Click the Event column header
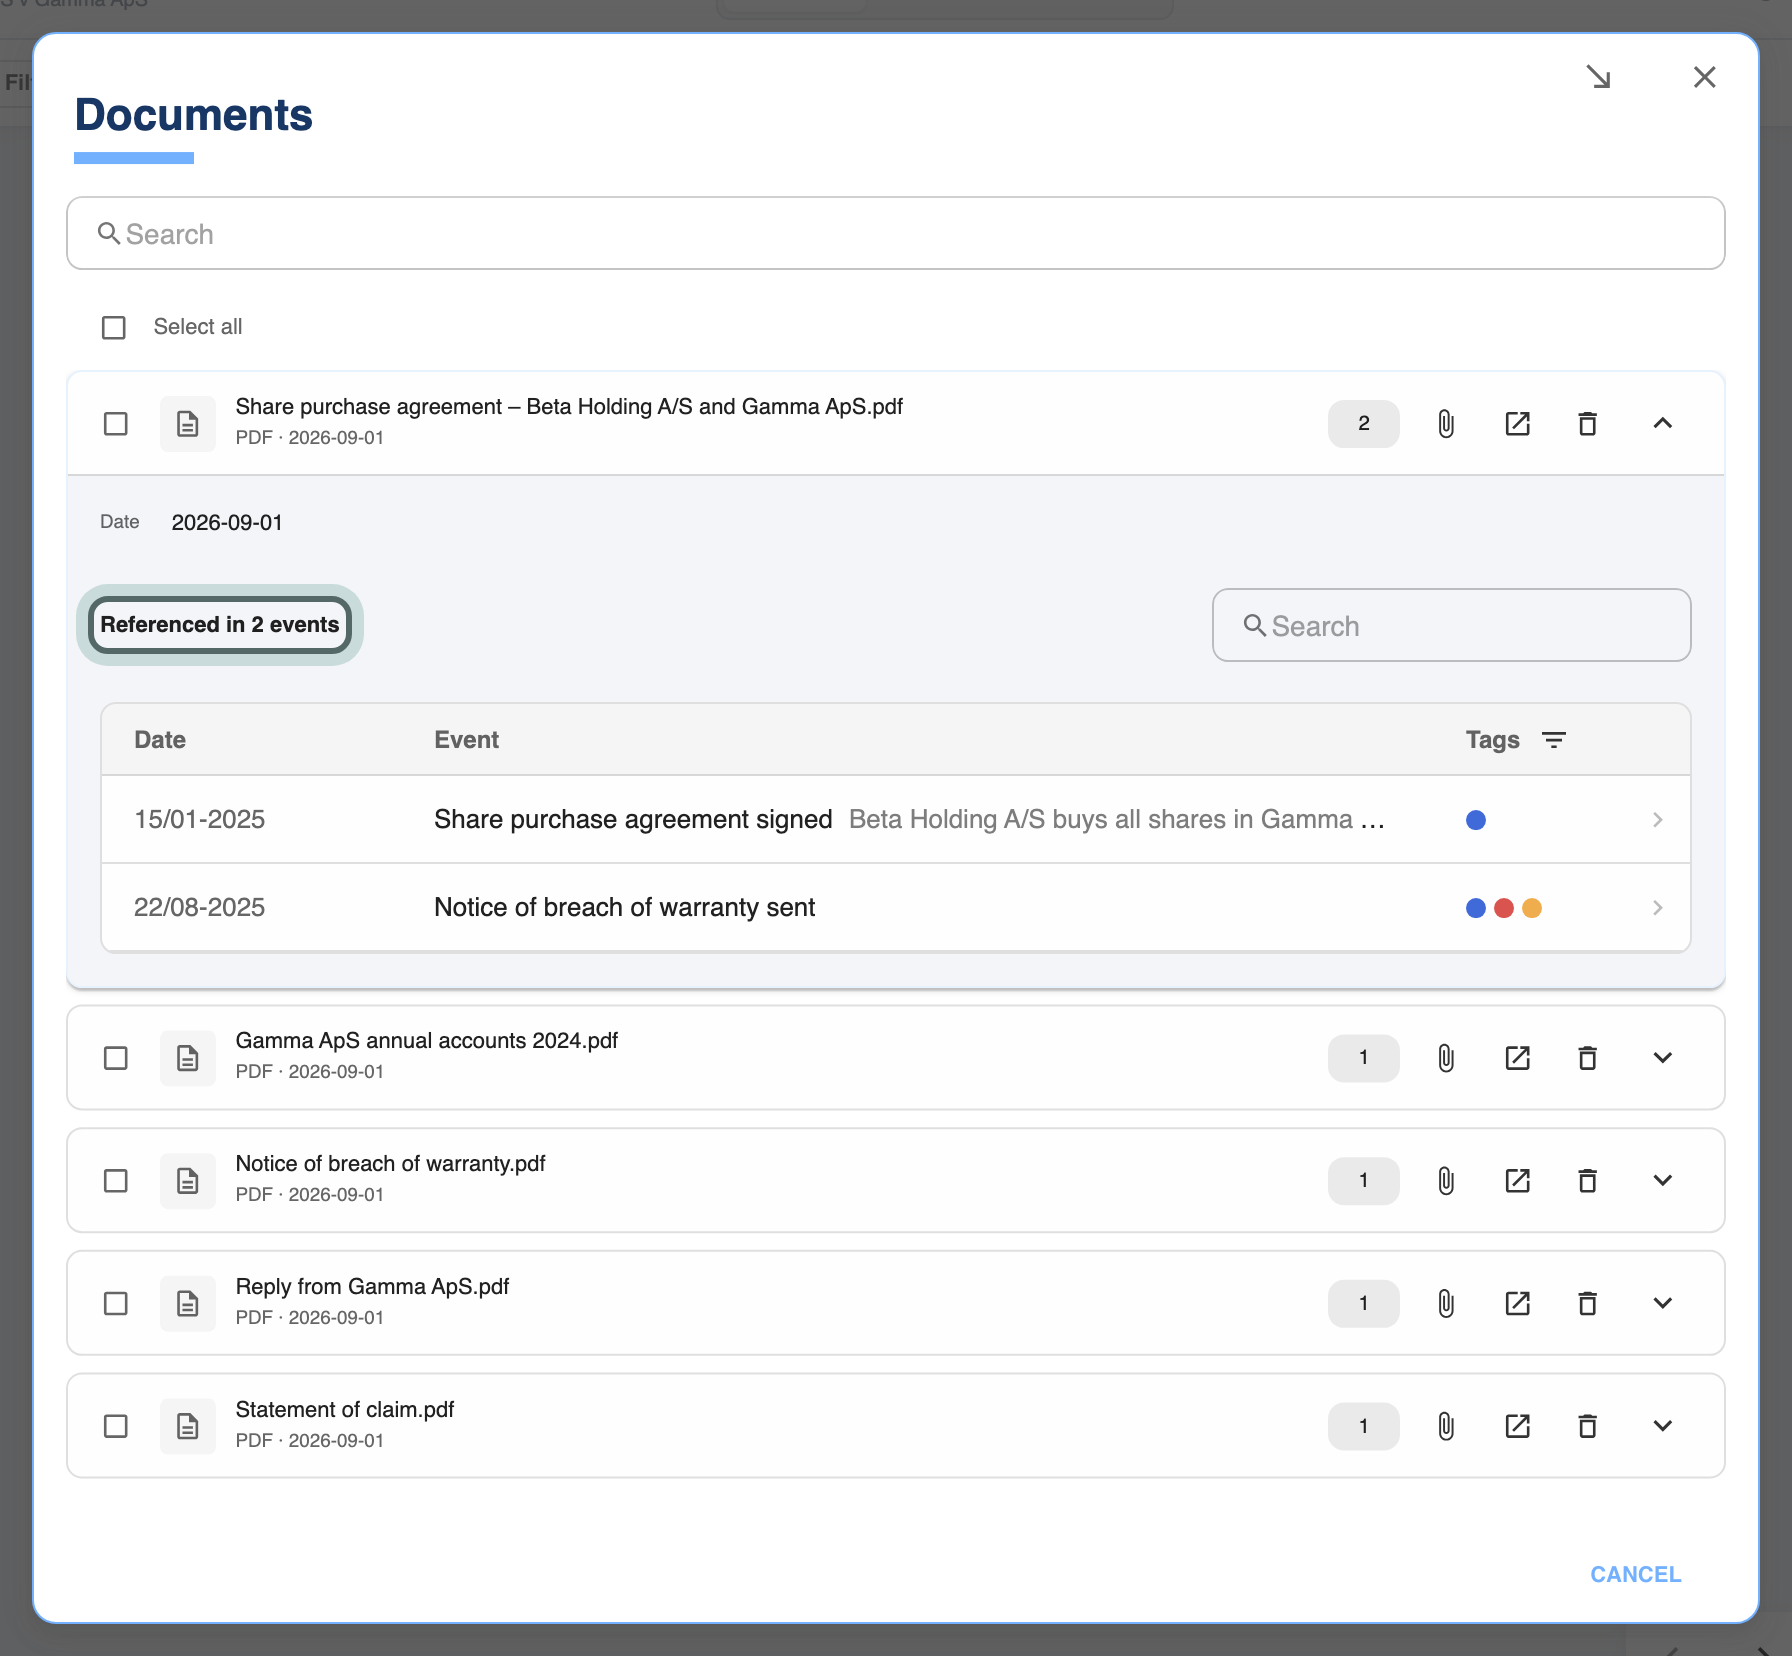Viewport: 1792px width, 1656px height. (466, 740)
